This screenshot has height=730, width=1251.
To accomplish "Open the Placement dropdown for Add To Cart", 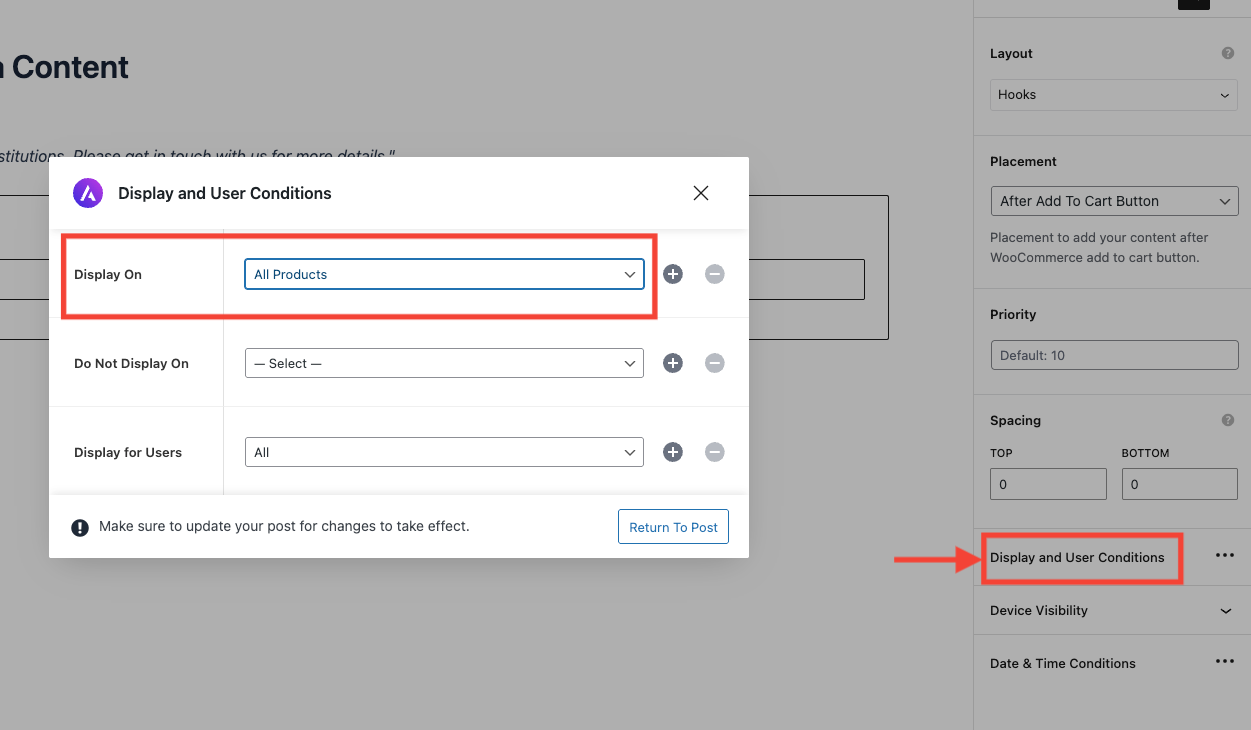I will click(1114, 201).
